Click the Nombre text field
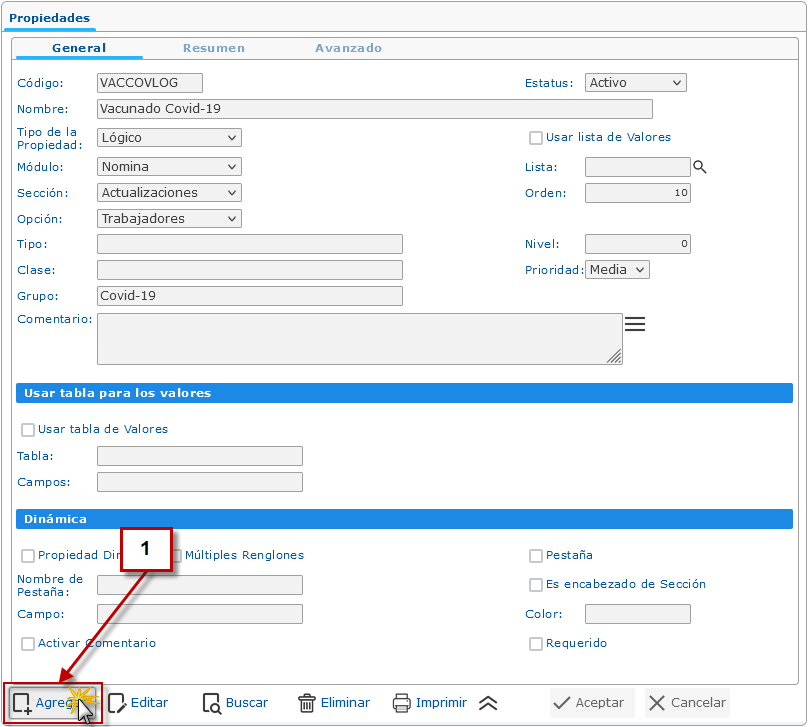Image resolution: width=808 pixels, height=727 pixels. click(x=374, y=109)
